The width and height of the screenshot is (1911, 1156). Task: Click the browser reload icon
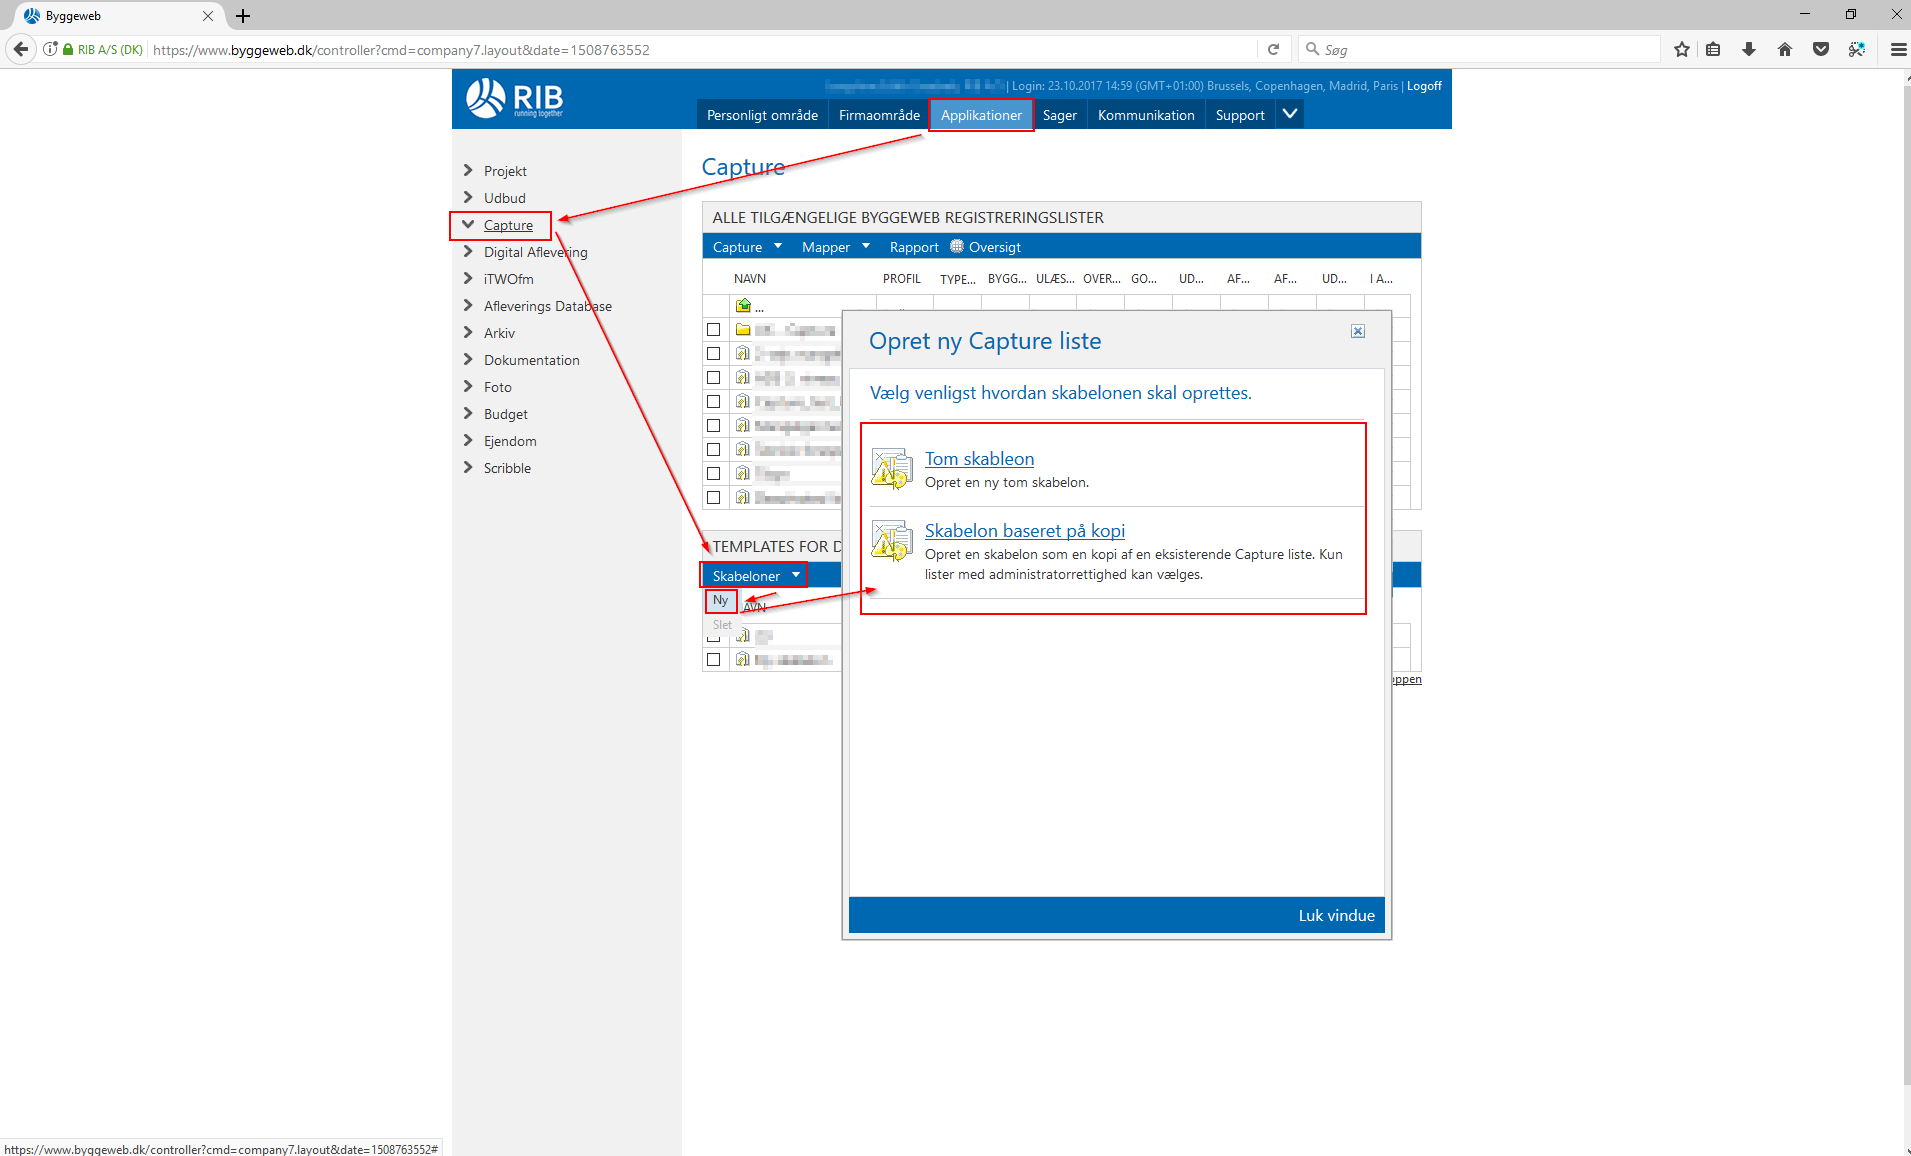(x=1273, y=49)
